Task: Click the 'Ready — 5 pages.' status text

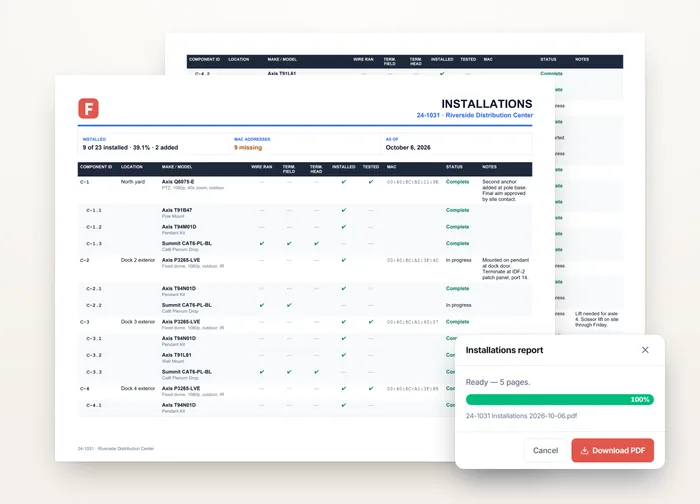Action: 498,382
